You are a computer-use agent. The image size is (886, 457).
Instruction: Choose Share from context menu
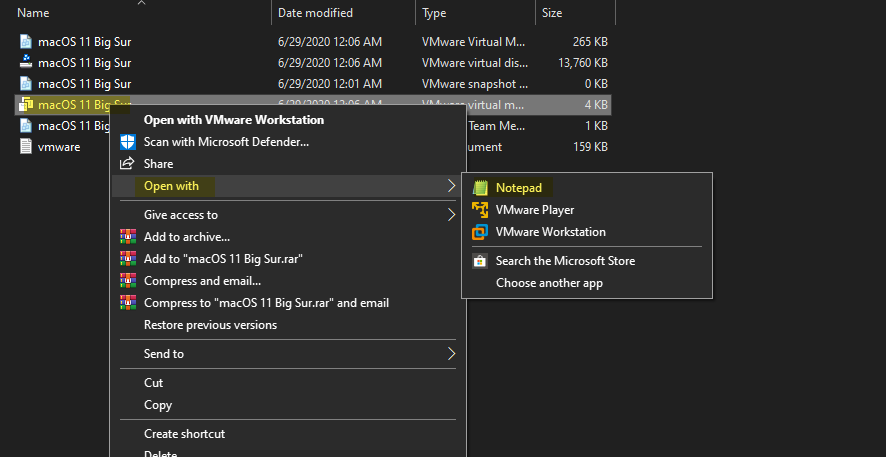(158, 164)
